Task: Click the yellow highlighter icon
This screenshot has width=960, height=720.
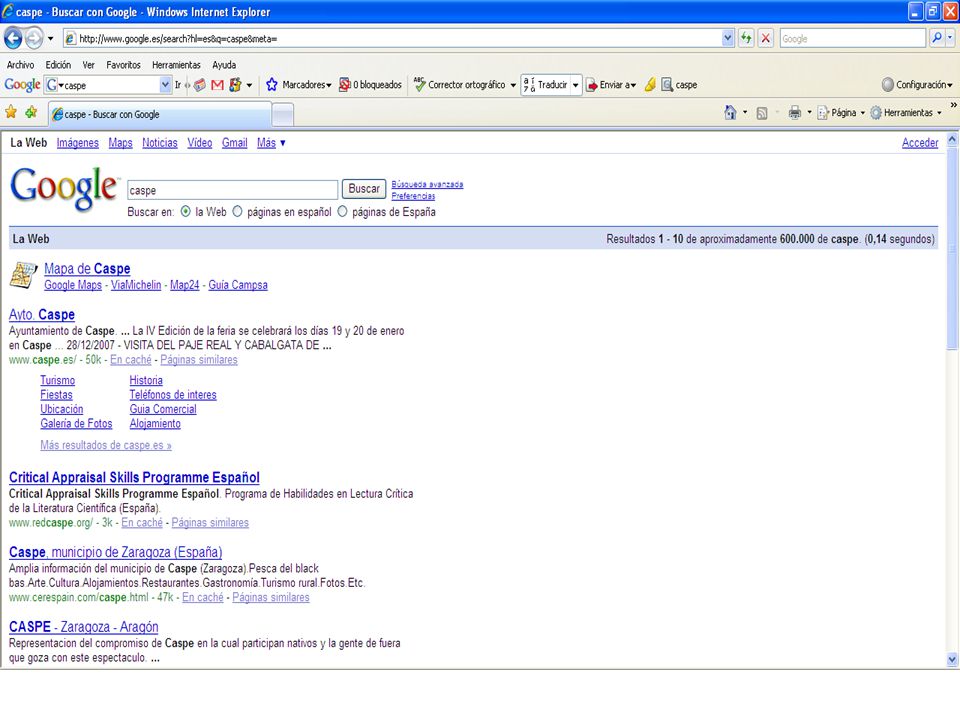Action: click(650, 85)
